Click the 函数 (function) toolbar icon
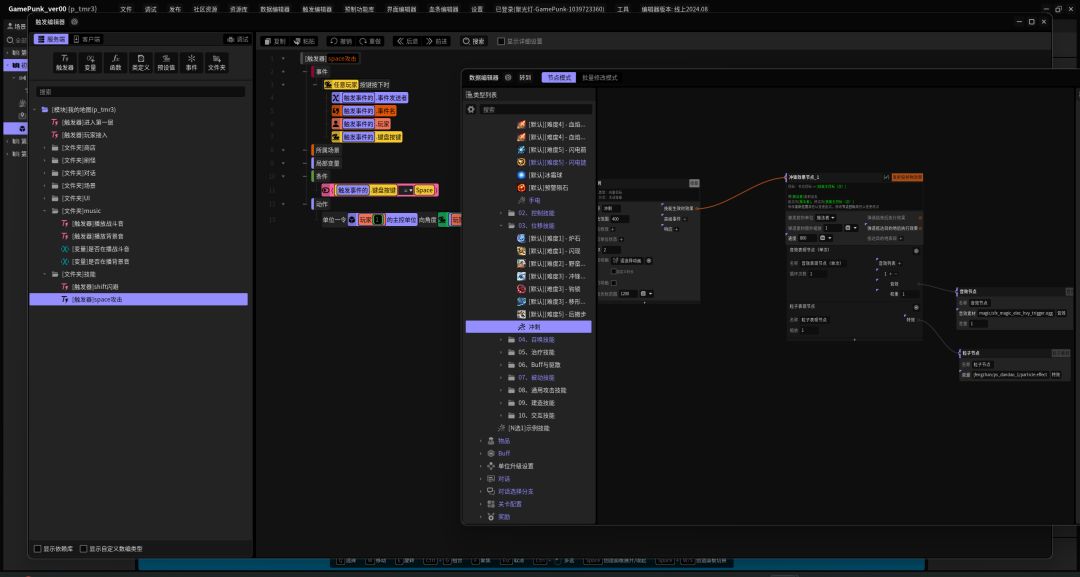Viewport: 1080px width, 577px height. pyautogui.click(x=115, y=62)
